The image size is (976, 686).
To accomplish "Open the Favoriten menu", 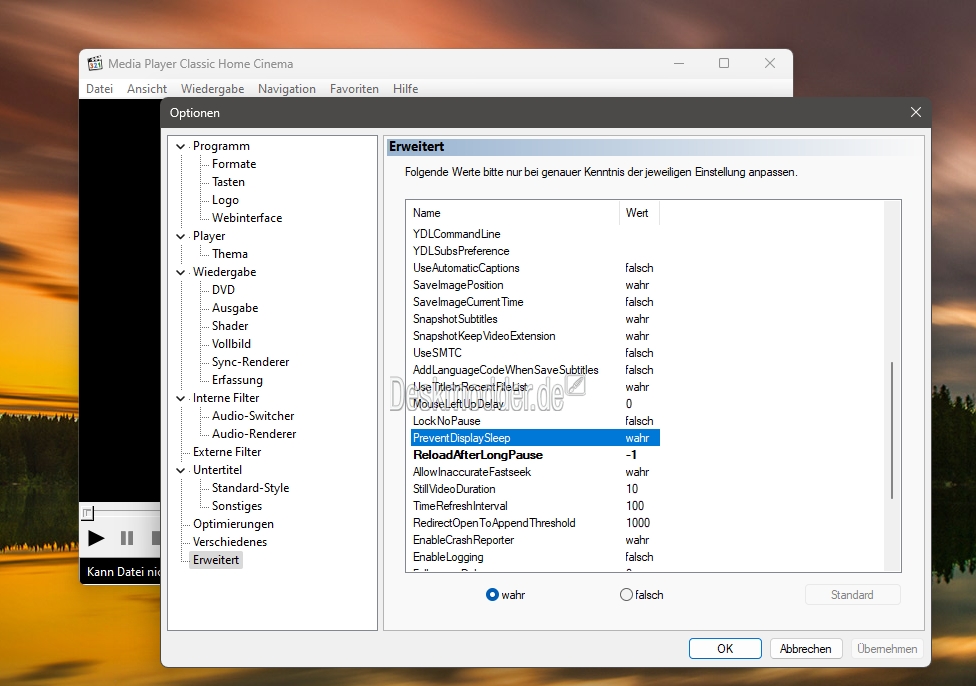I will click(354, 89).
